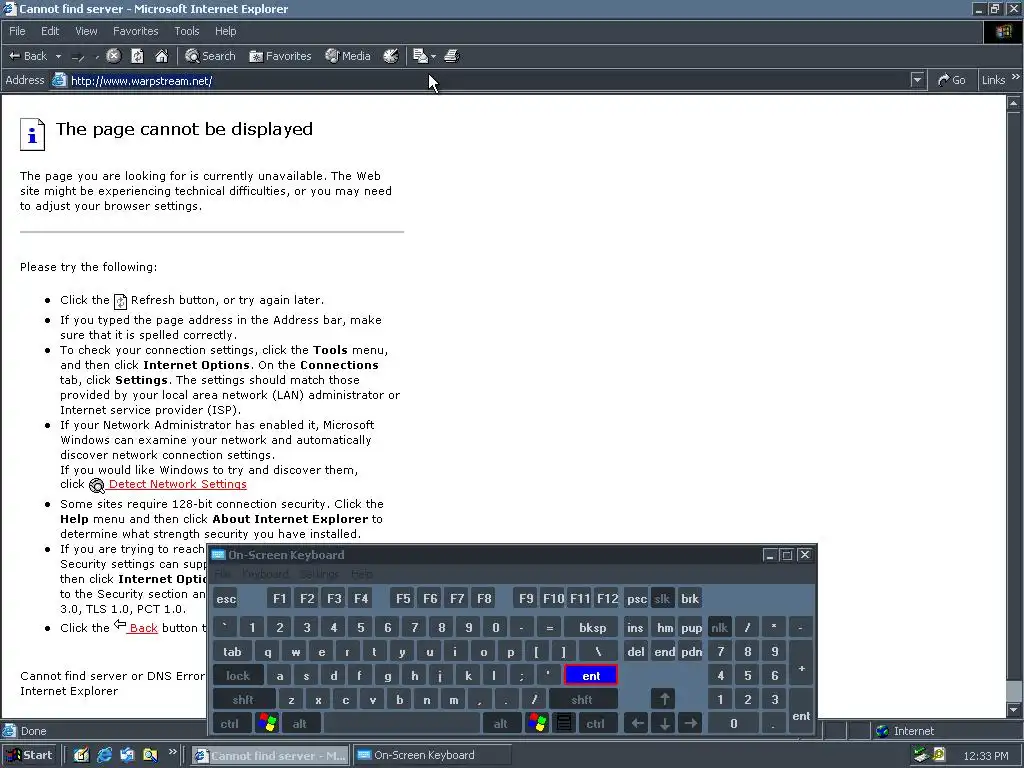Viewport: 1024px width, 768px height.
Task: Toggle the slk scroll lock key
Action: [x=662, y=599]
